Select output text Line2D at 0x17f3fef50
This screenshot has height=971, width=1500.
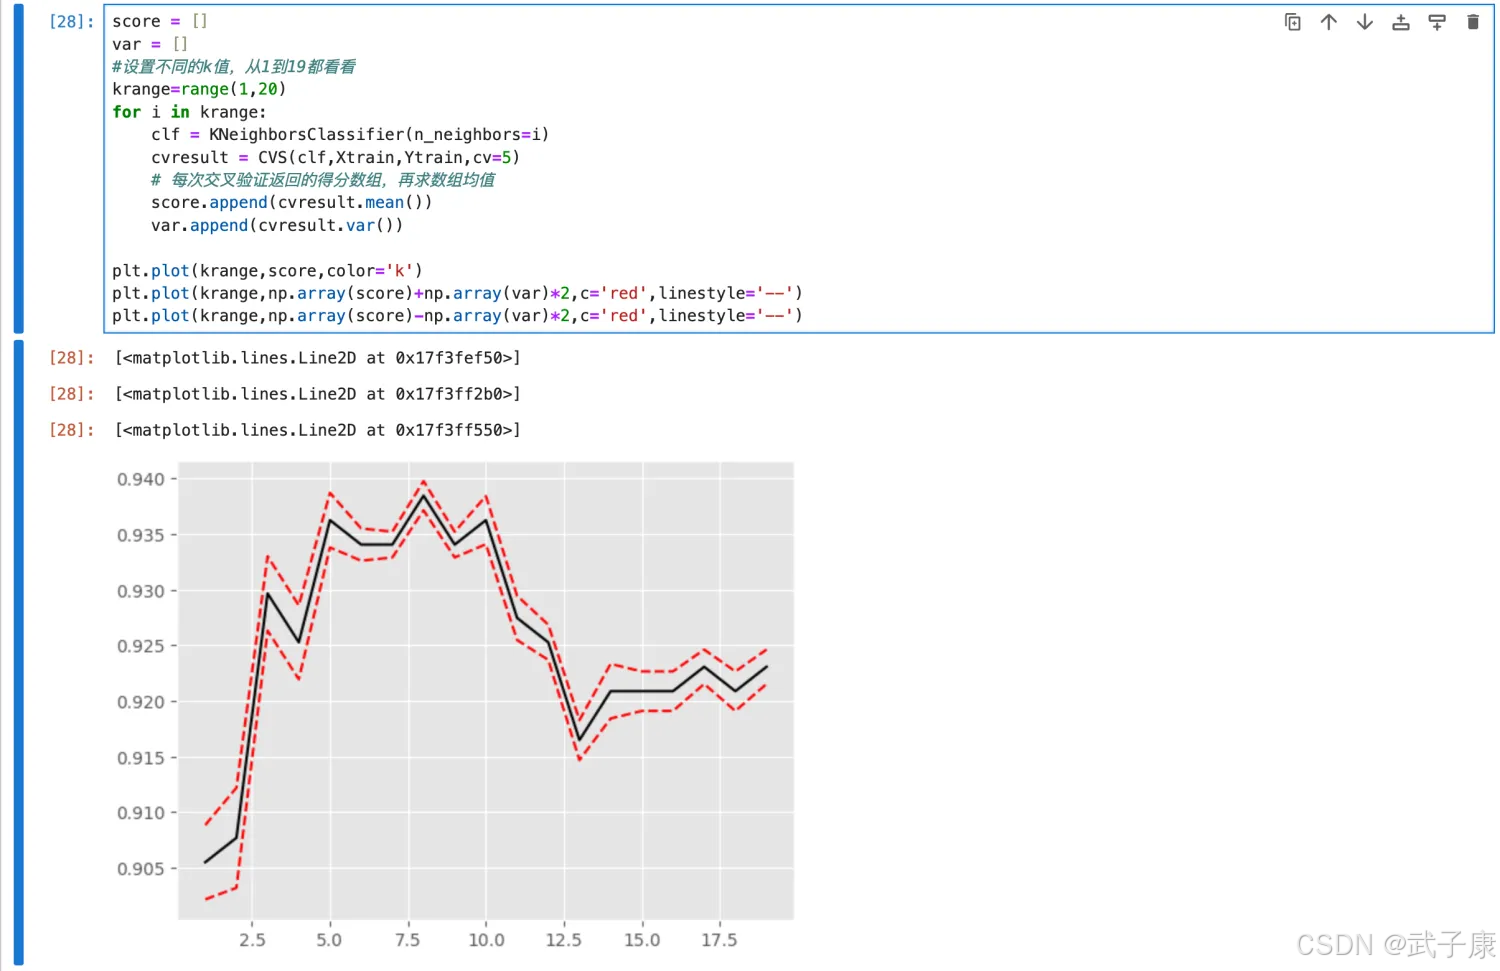tap(318, 358)
